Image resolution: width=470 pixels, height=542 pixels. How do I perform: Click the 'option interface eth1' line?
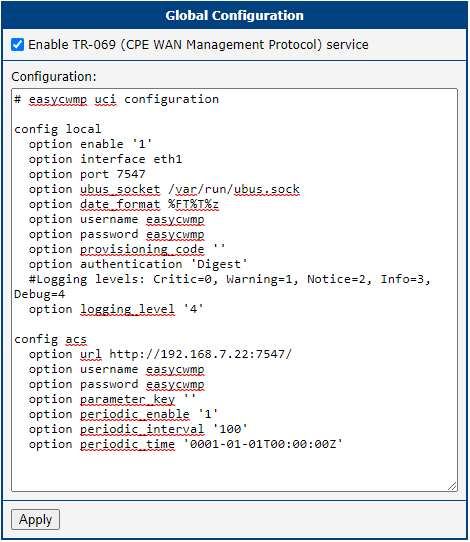tap(105, 159)
